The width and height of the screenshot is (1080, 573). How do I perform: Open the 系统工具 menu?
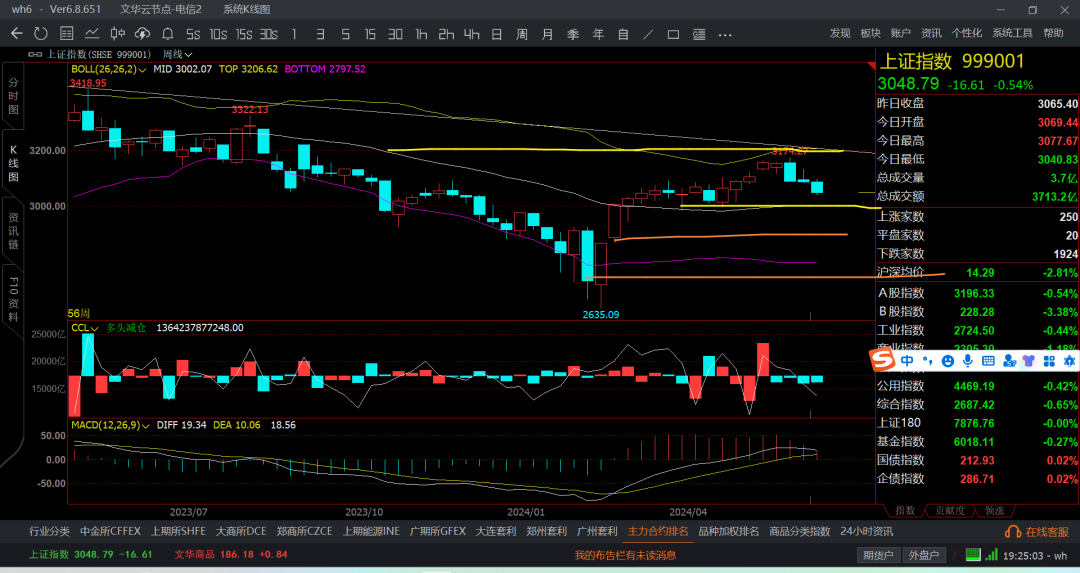pos(1012,33)
